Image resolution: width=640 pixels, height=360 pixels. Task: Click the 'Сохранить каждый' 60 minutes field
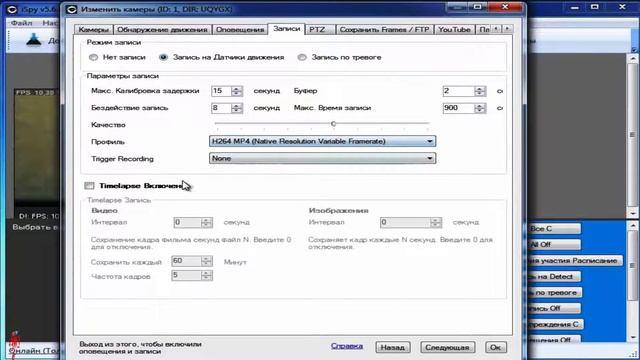192,261
